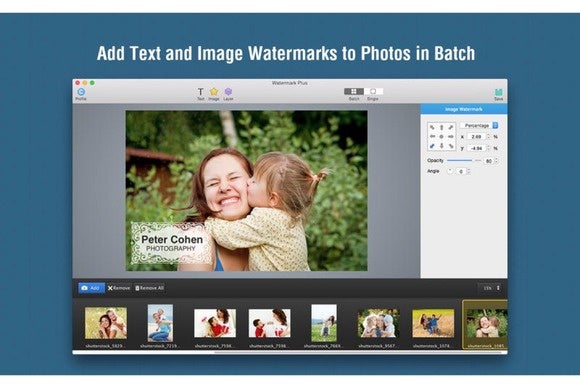Select the Image Watermark panel header
Screen dimensions: 580x388
tap(464, 109)
